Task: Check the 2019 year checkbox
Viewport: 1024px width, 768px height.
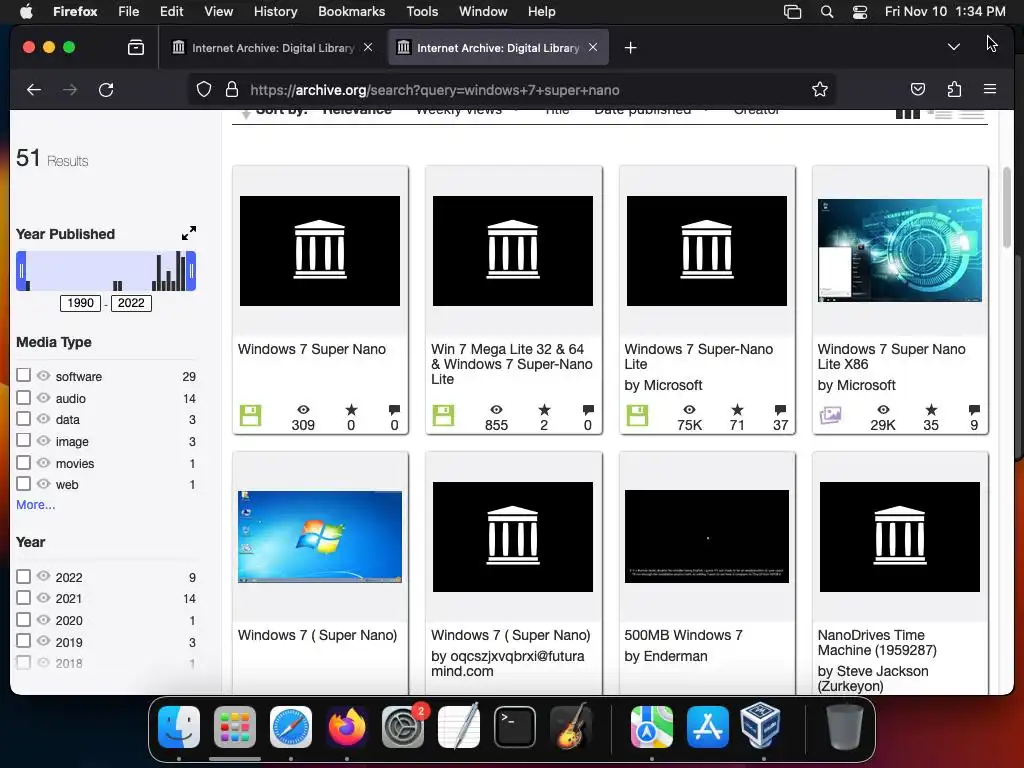Action: coord(24,641)
